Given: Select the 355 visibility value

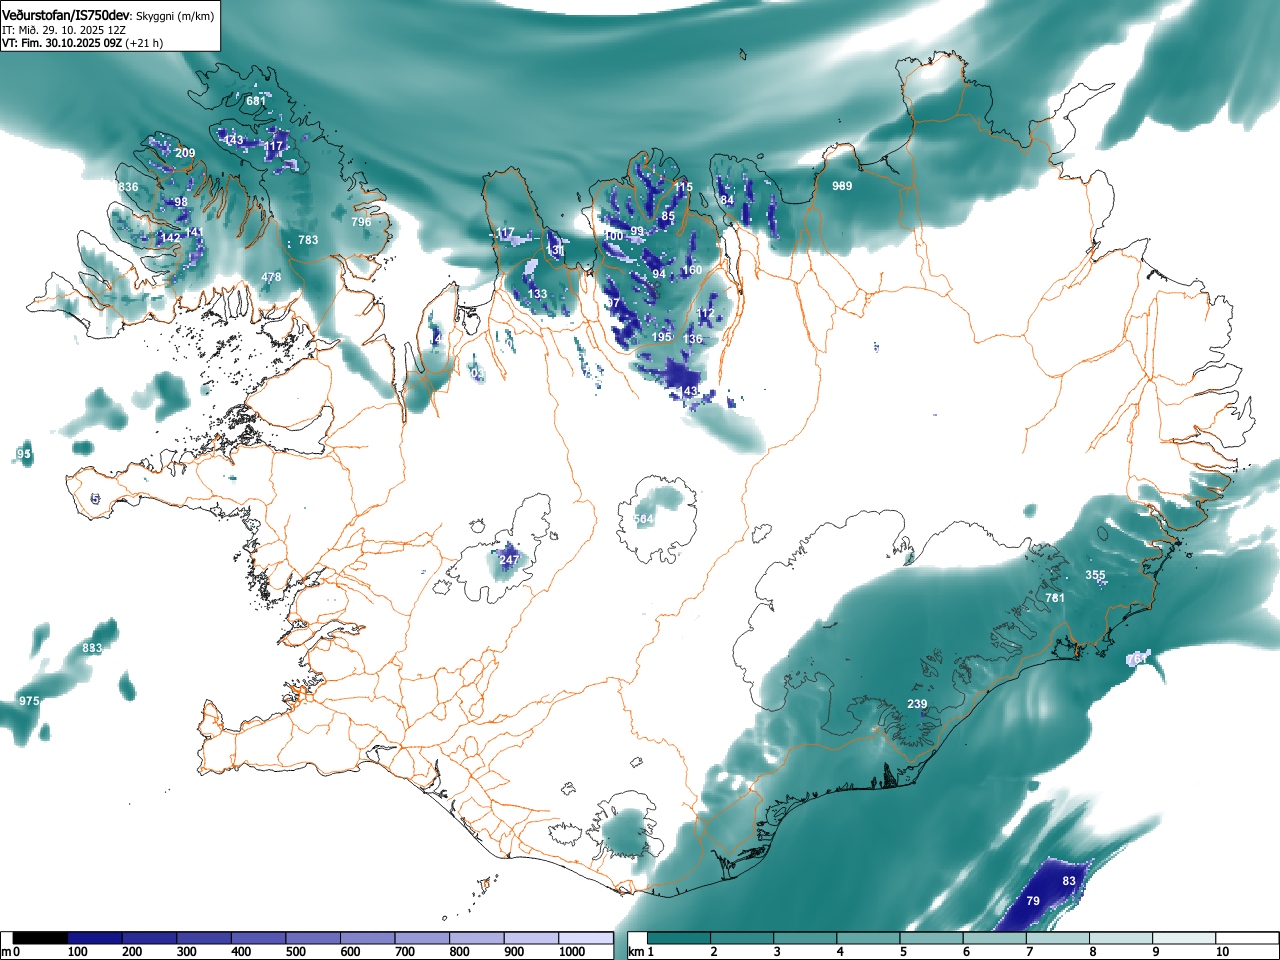Looking at the screenshot, I should coord(1096,575).
